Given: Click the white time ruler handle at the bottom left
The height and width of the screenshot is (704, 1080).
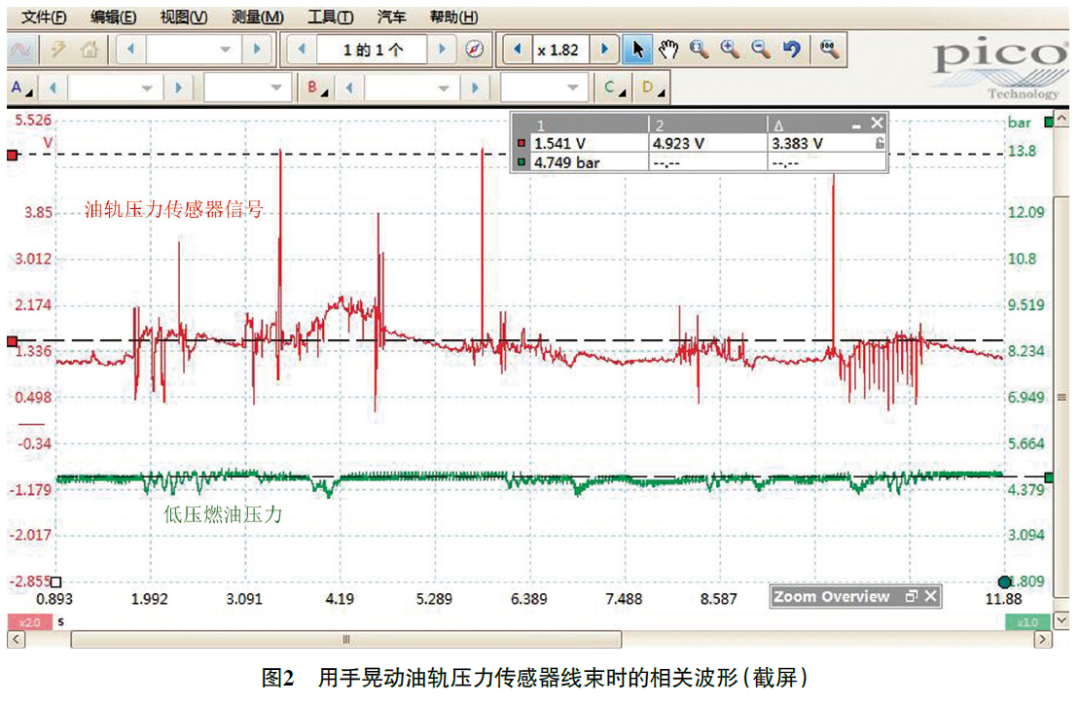Looking at the screenshot, I should click(x=56, y=582).
